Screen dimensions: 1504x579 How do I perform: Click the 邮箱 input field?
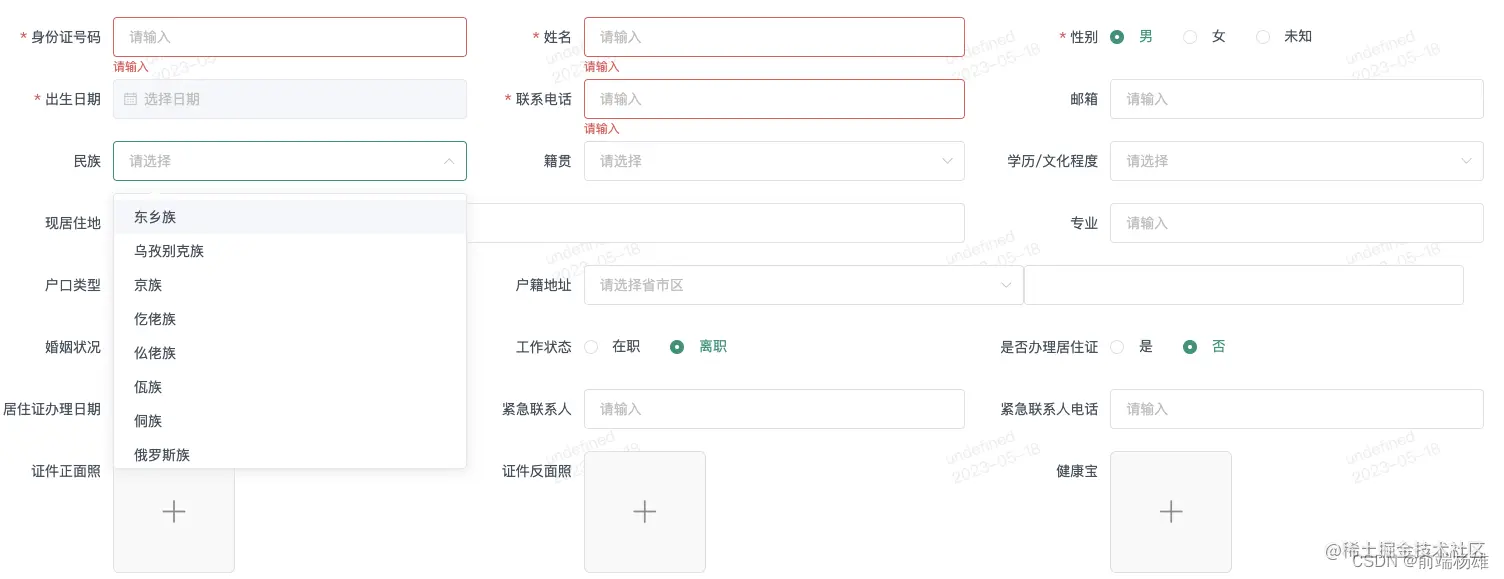1295,99
